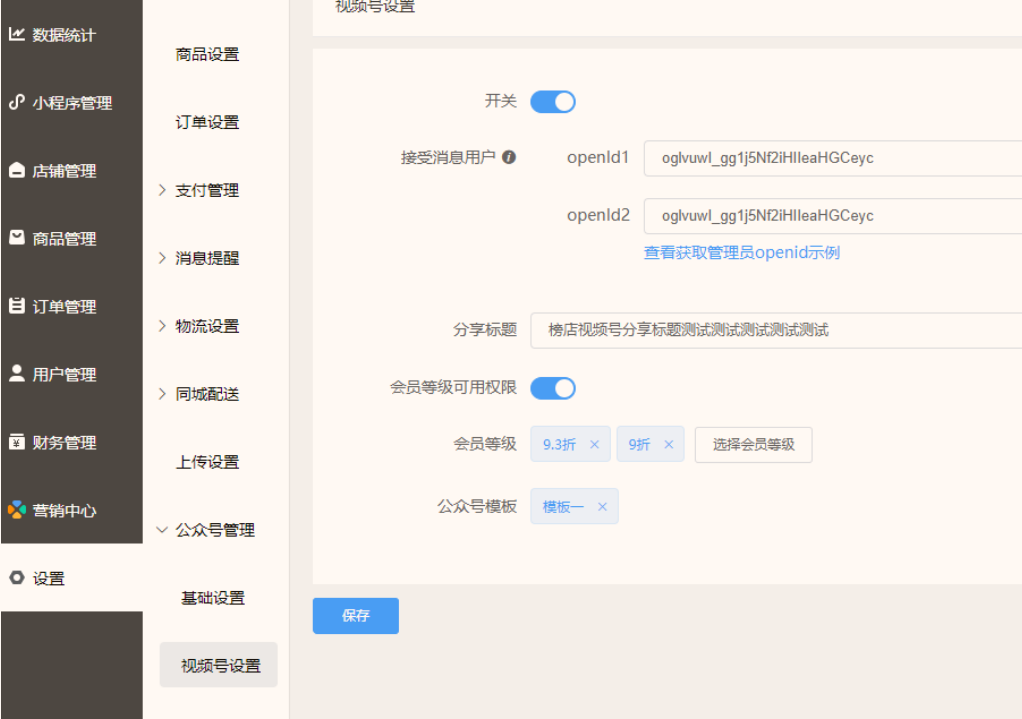This screenshot has height=719, width=1022.
Task: Click the 消息提醒 label
Action: coord(207,258)
